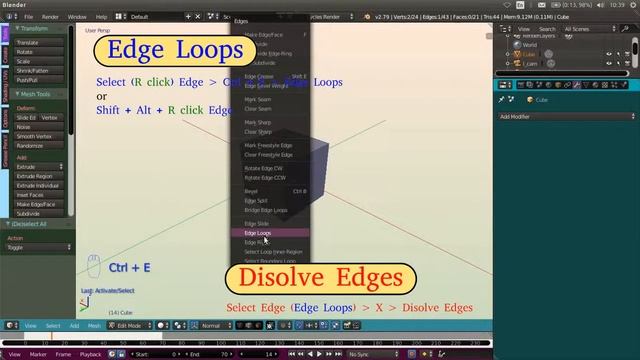640x360 pixels.
Task: Delete screen layout with X icon
Action: coord(198,16)
